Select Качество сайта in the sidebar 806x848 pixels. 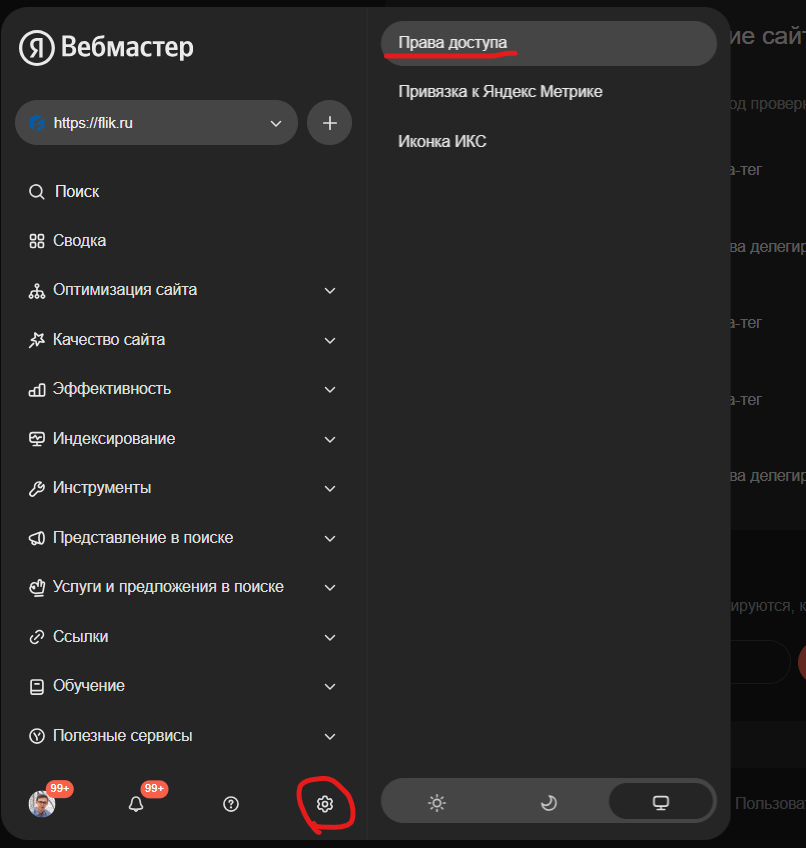pos(109,340)
